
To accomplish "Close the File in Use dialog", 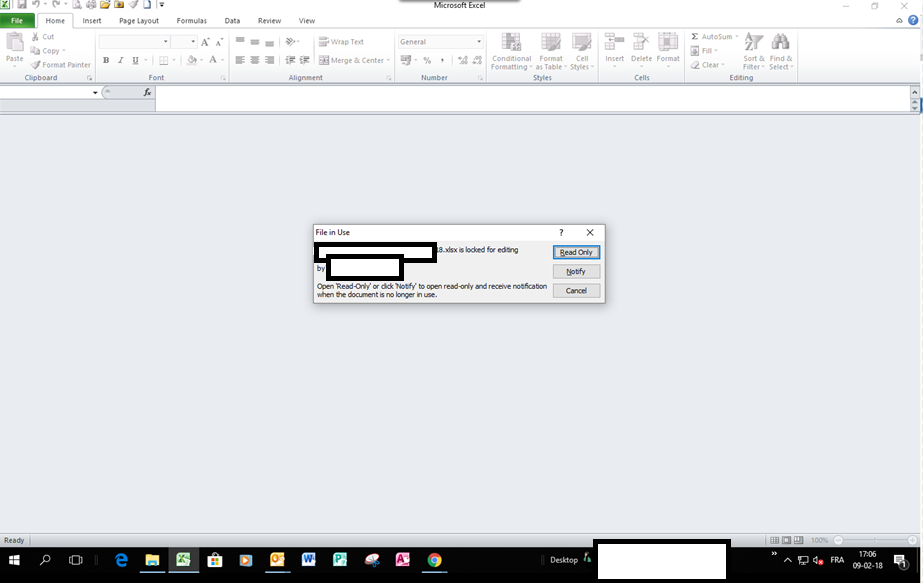I will click(x=590, y=232).
